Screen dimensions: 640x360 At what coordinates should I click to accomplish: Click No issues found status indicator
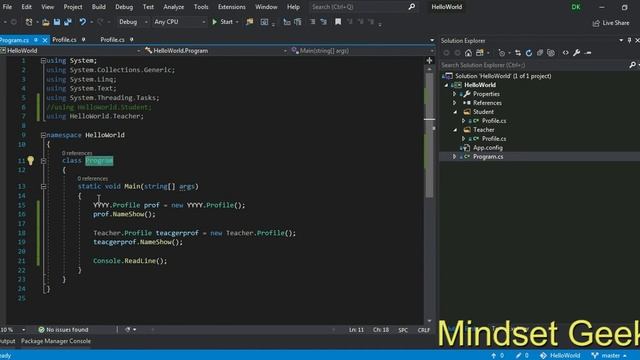[x=63, y=330]
